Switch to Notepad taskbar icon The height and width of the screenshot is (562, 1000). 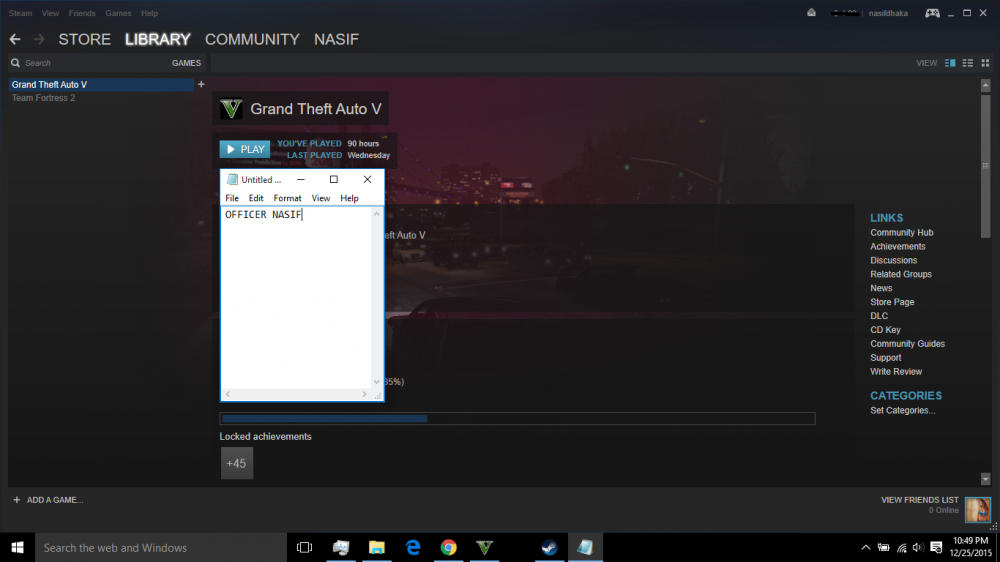[585, 547]
